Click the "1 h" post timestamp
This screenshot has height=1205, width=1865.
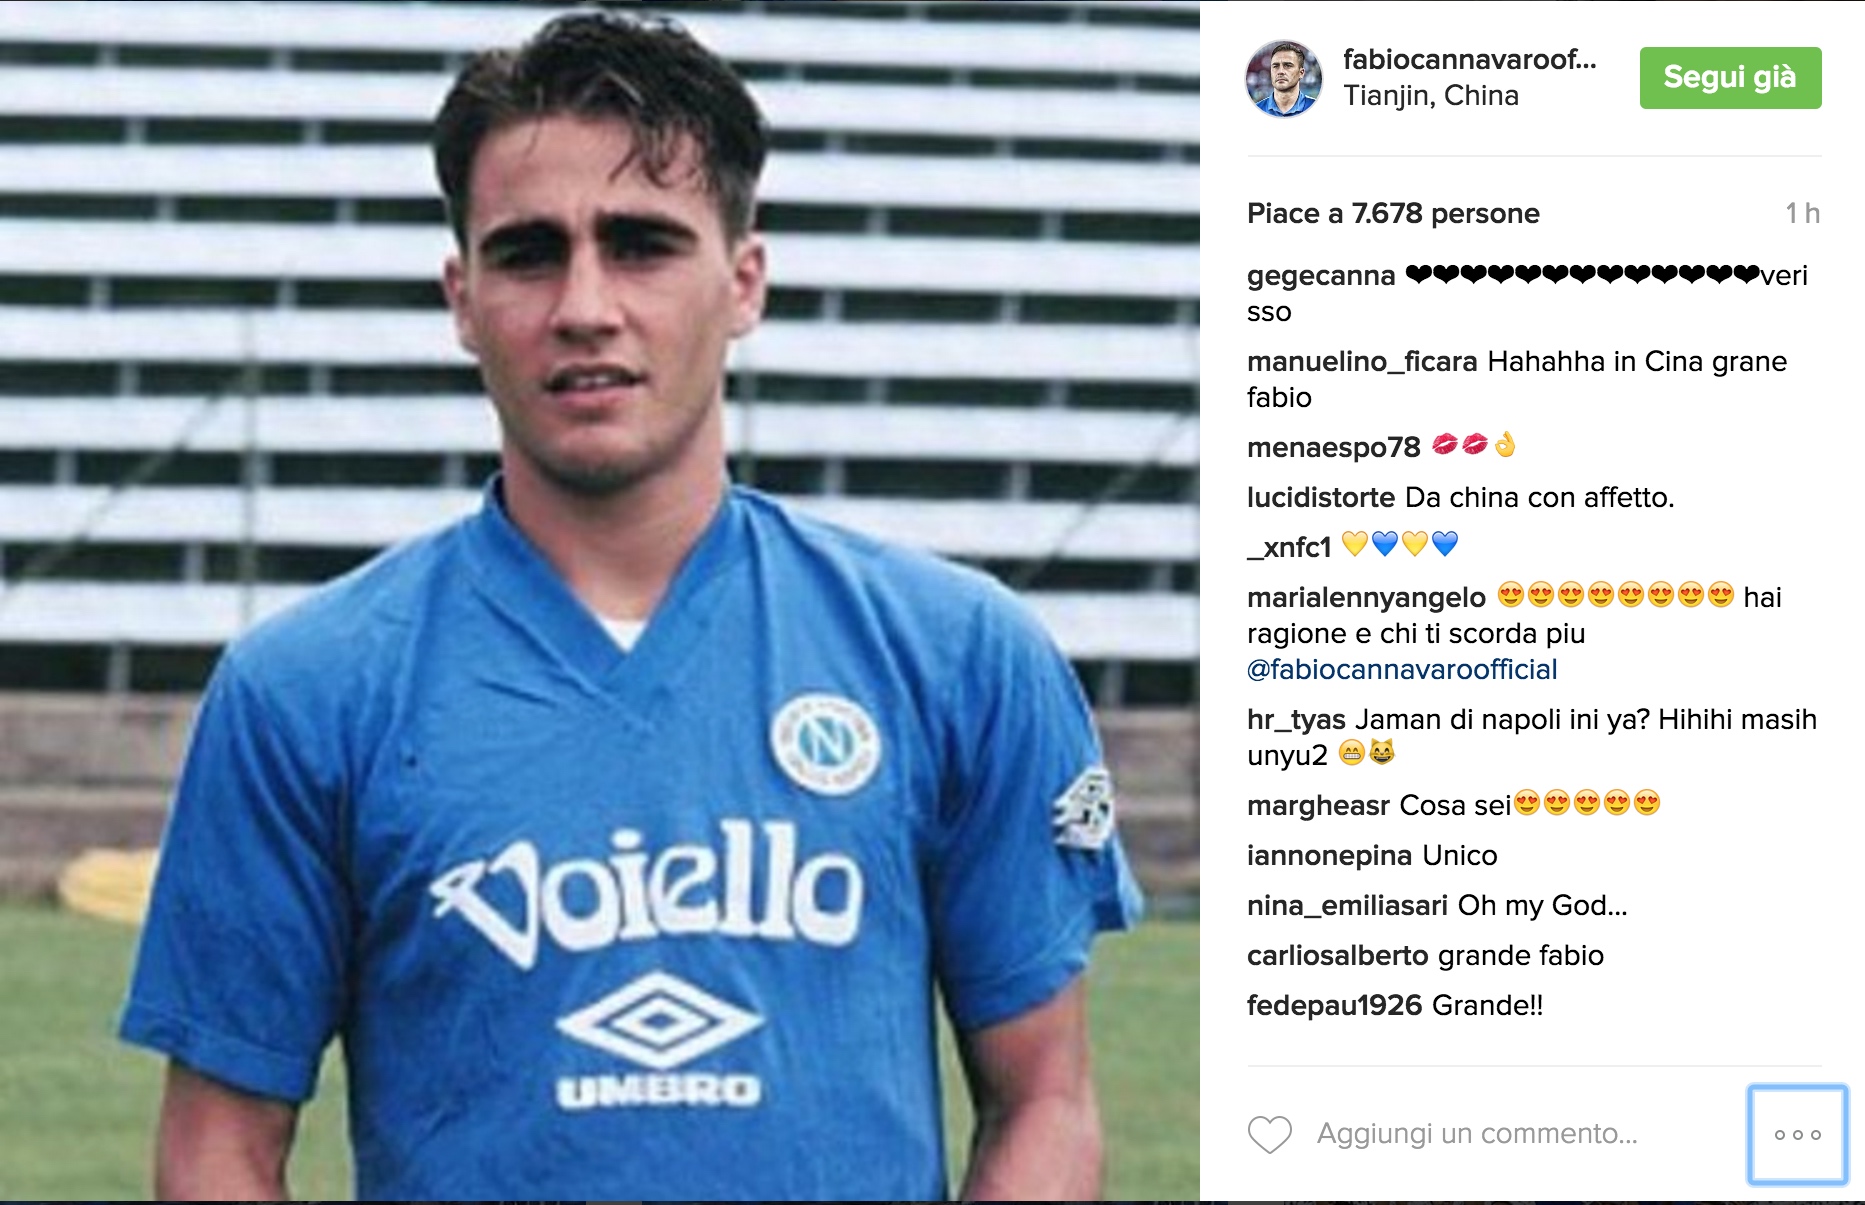pos(1802,213)
